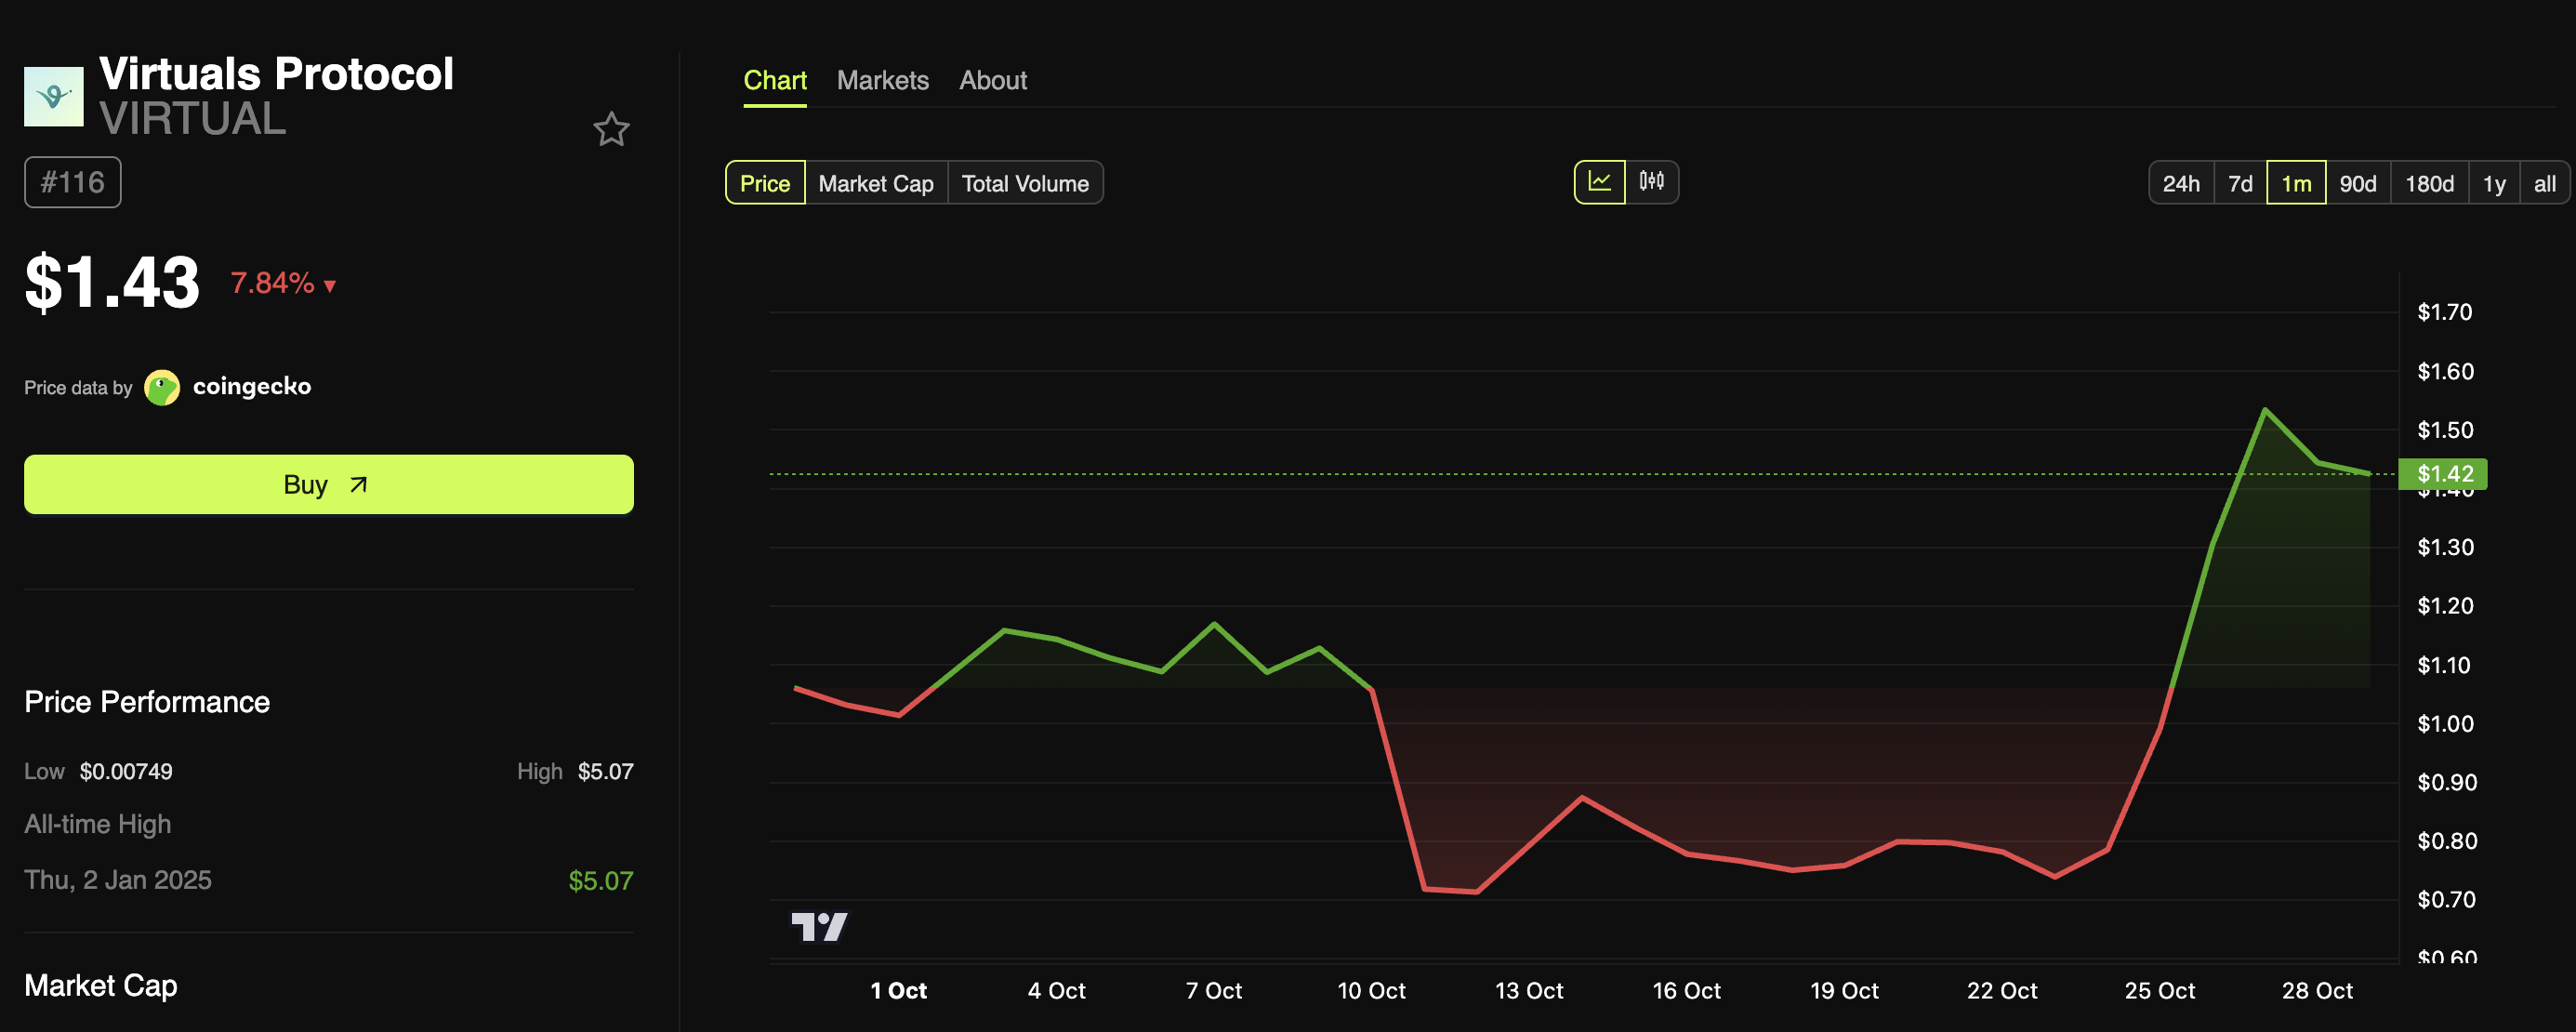Switch chart to line chart view

pyautogui.click(x=1601, y=182)
